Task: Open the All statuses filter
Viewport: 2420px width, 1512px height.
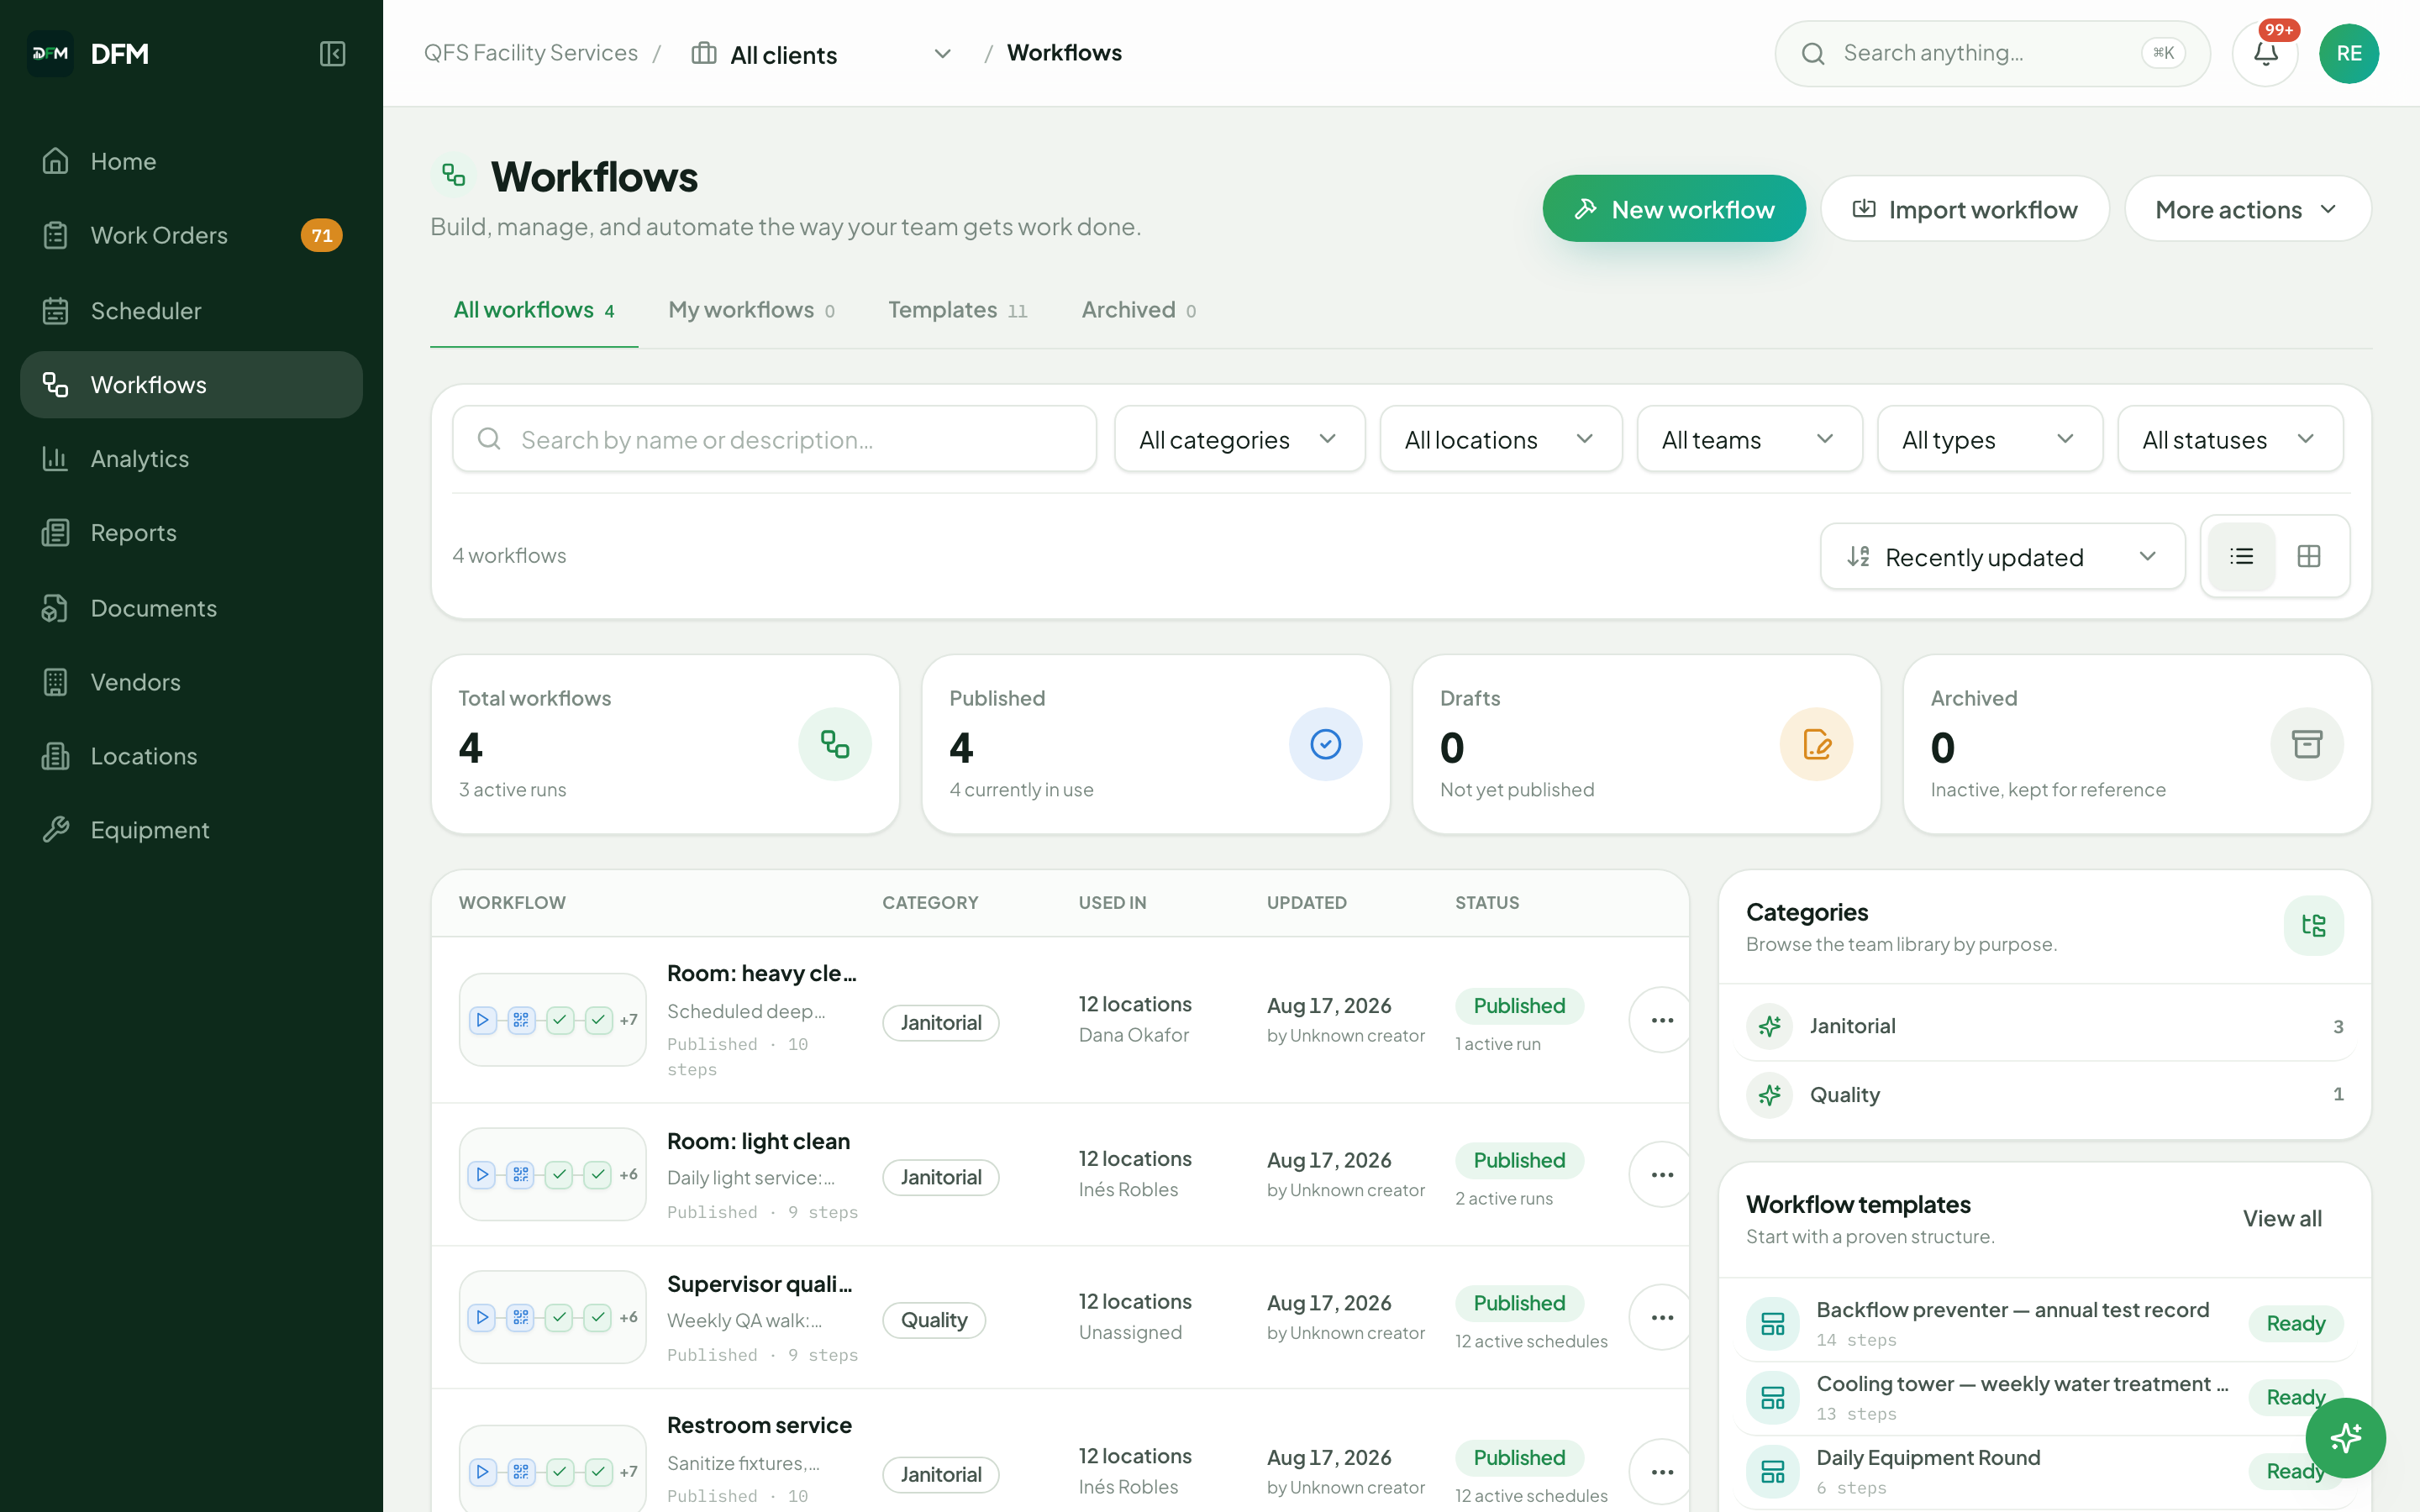Action: click(x=2230, y=439)
